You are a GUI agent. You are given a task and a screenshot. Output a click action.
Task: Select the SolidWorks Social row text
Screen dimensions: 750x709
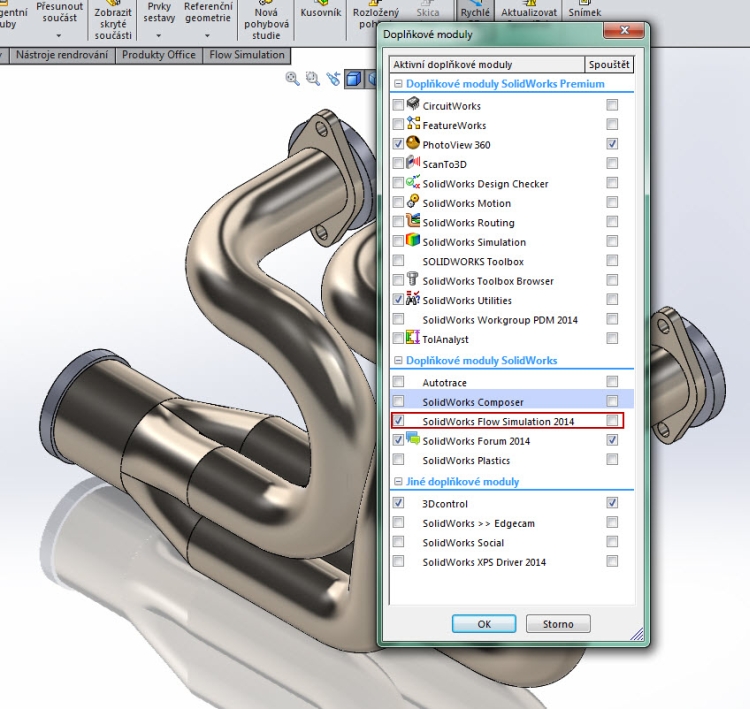(x=463, y=543)
